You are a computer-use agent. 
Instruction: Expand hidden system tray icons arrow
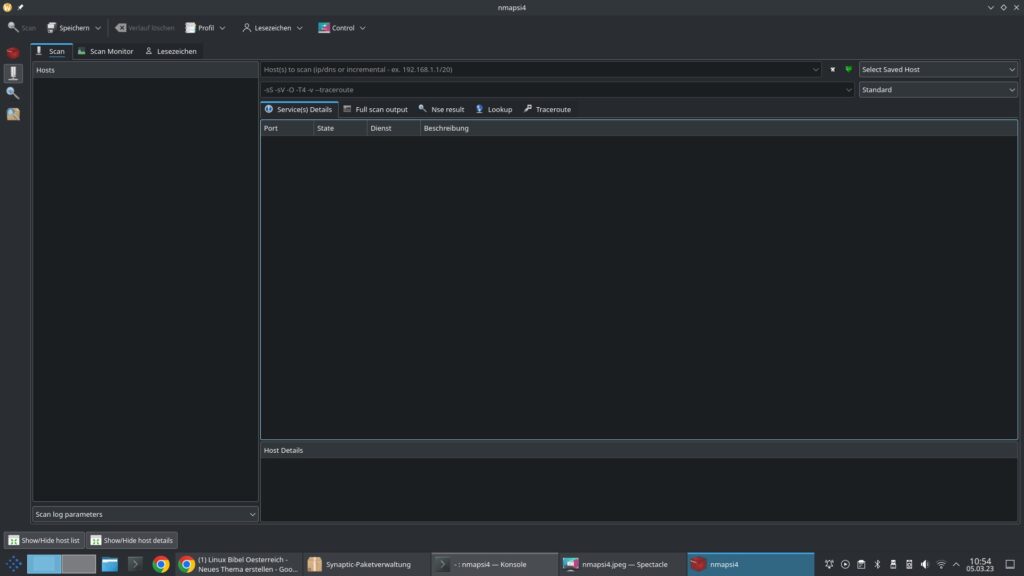957,564
